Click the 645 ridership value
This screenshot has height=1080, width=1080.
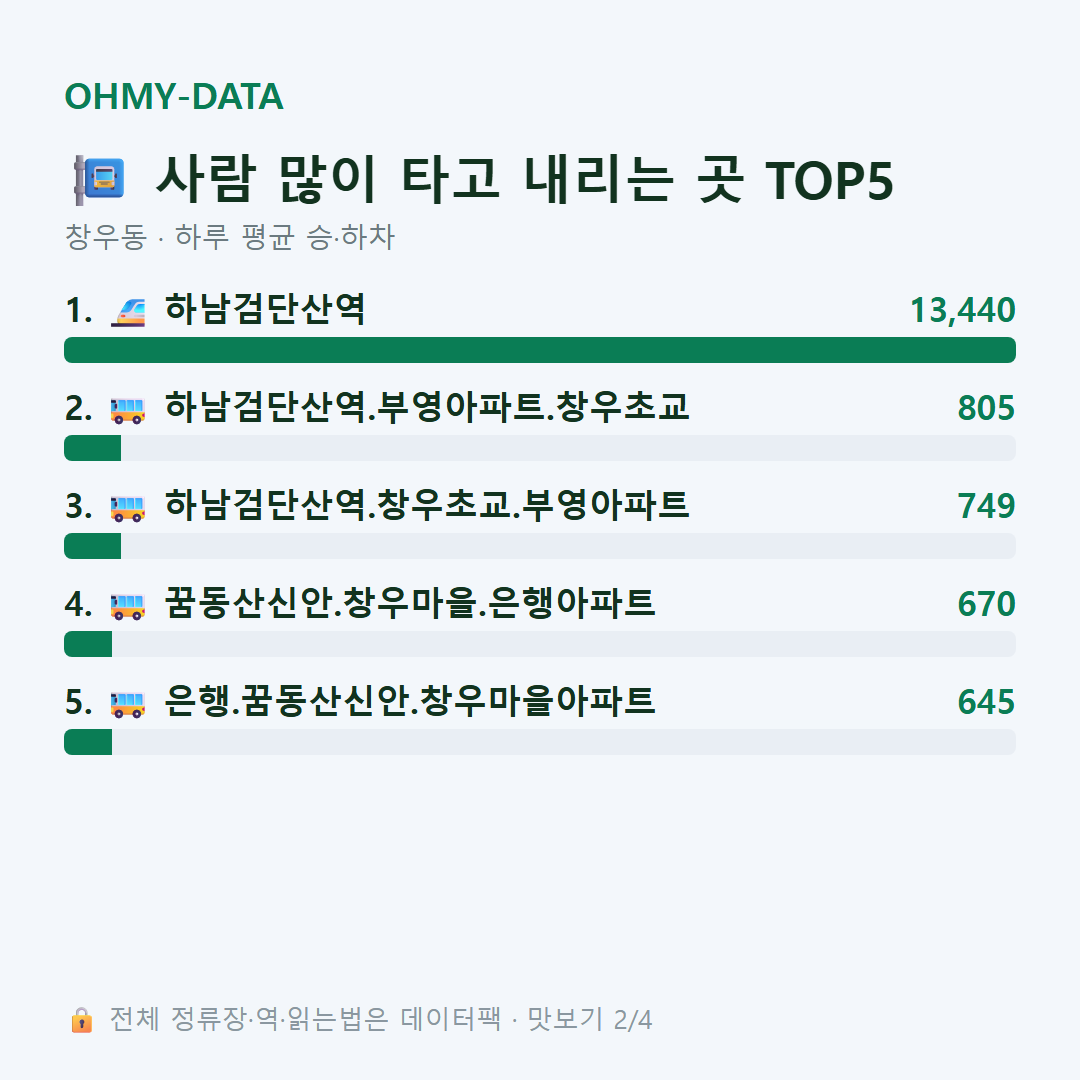click(x=986, y=702)
